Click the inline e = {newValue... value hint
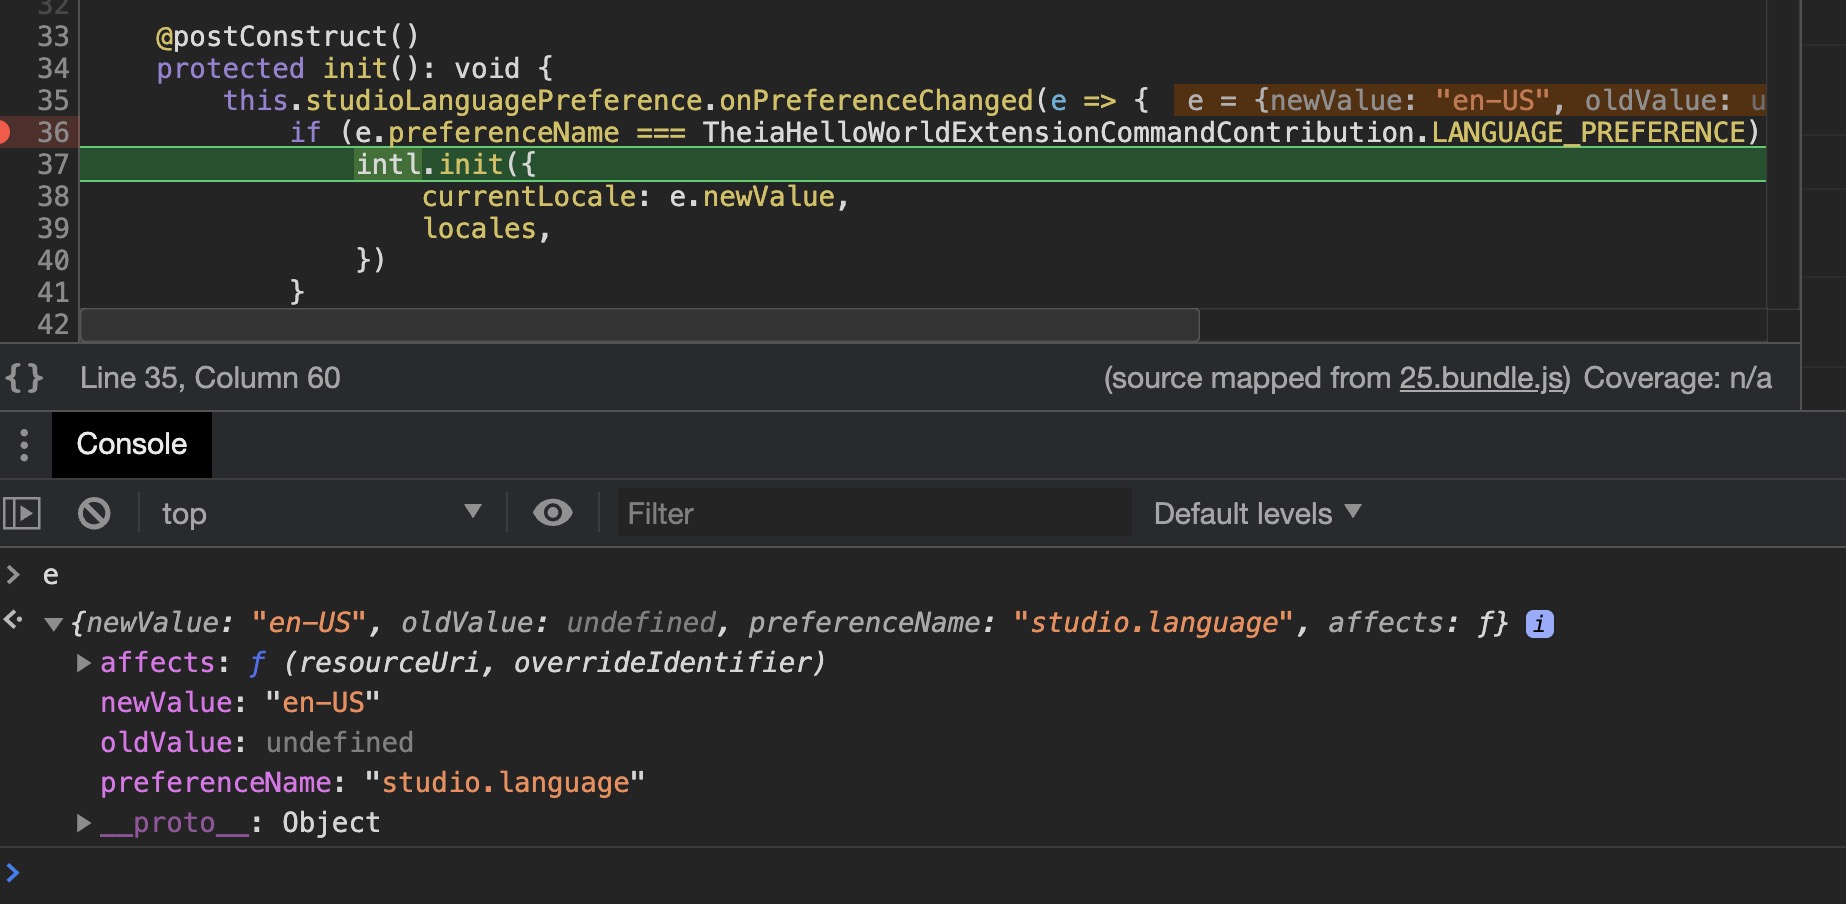 click(x=1470, y=100)
